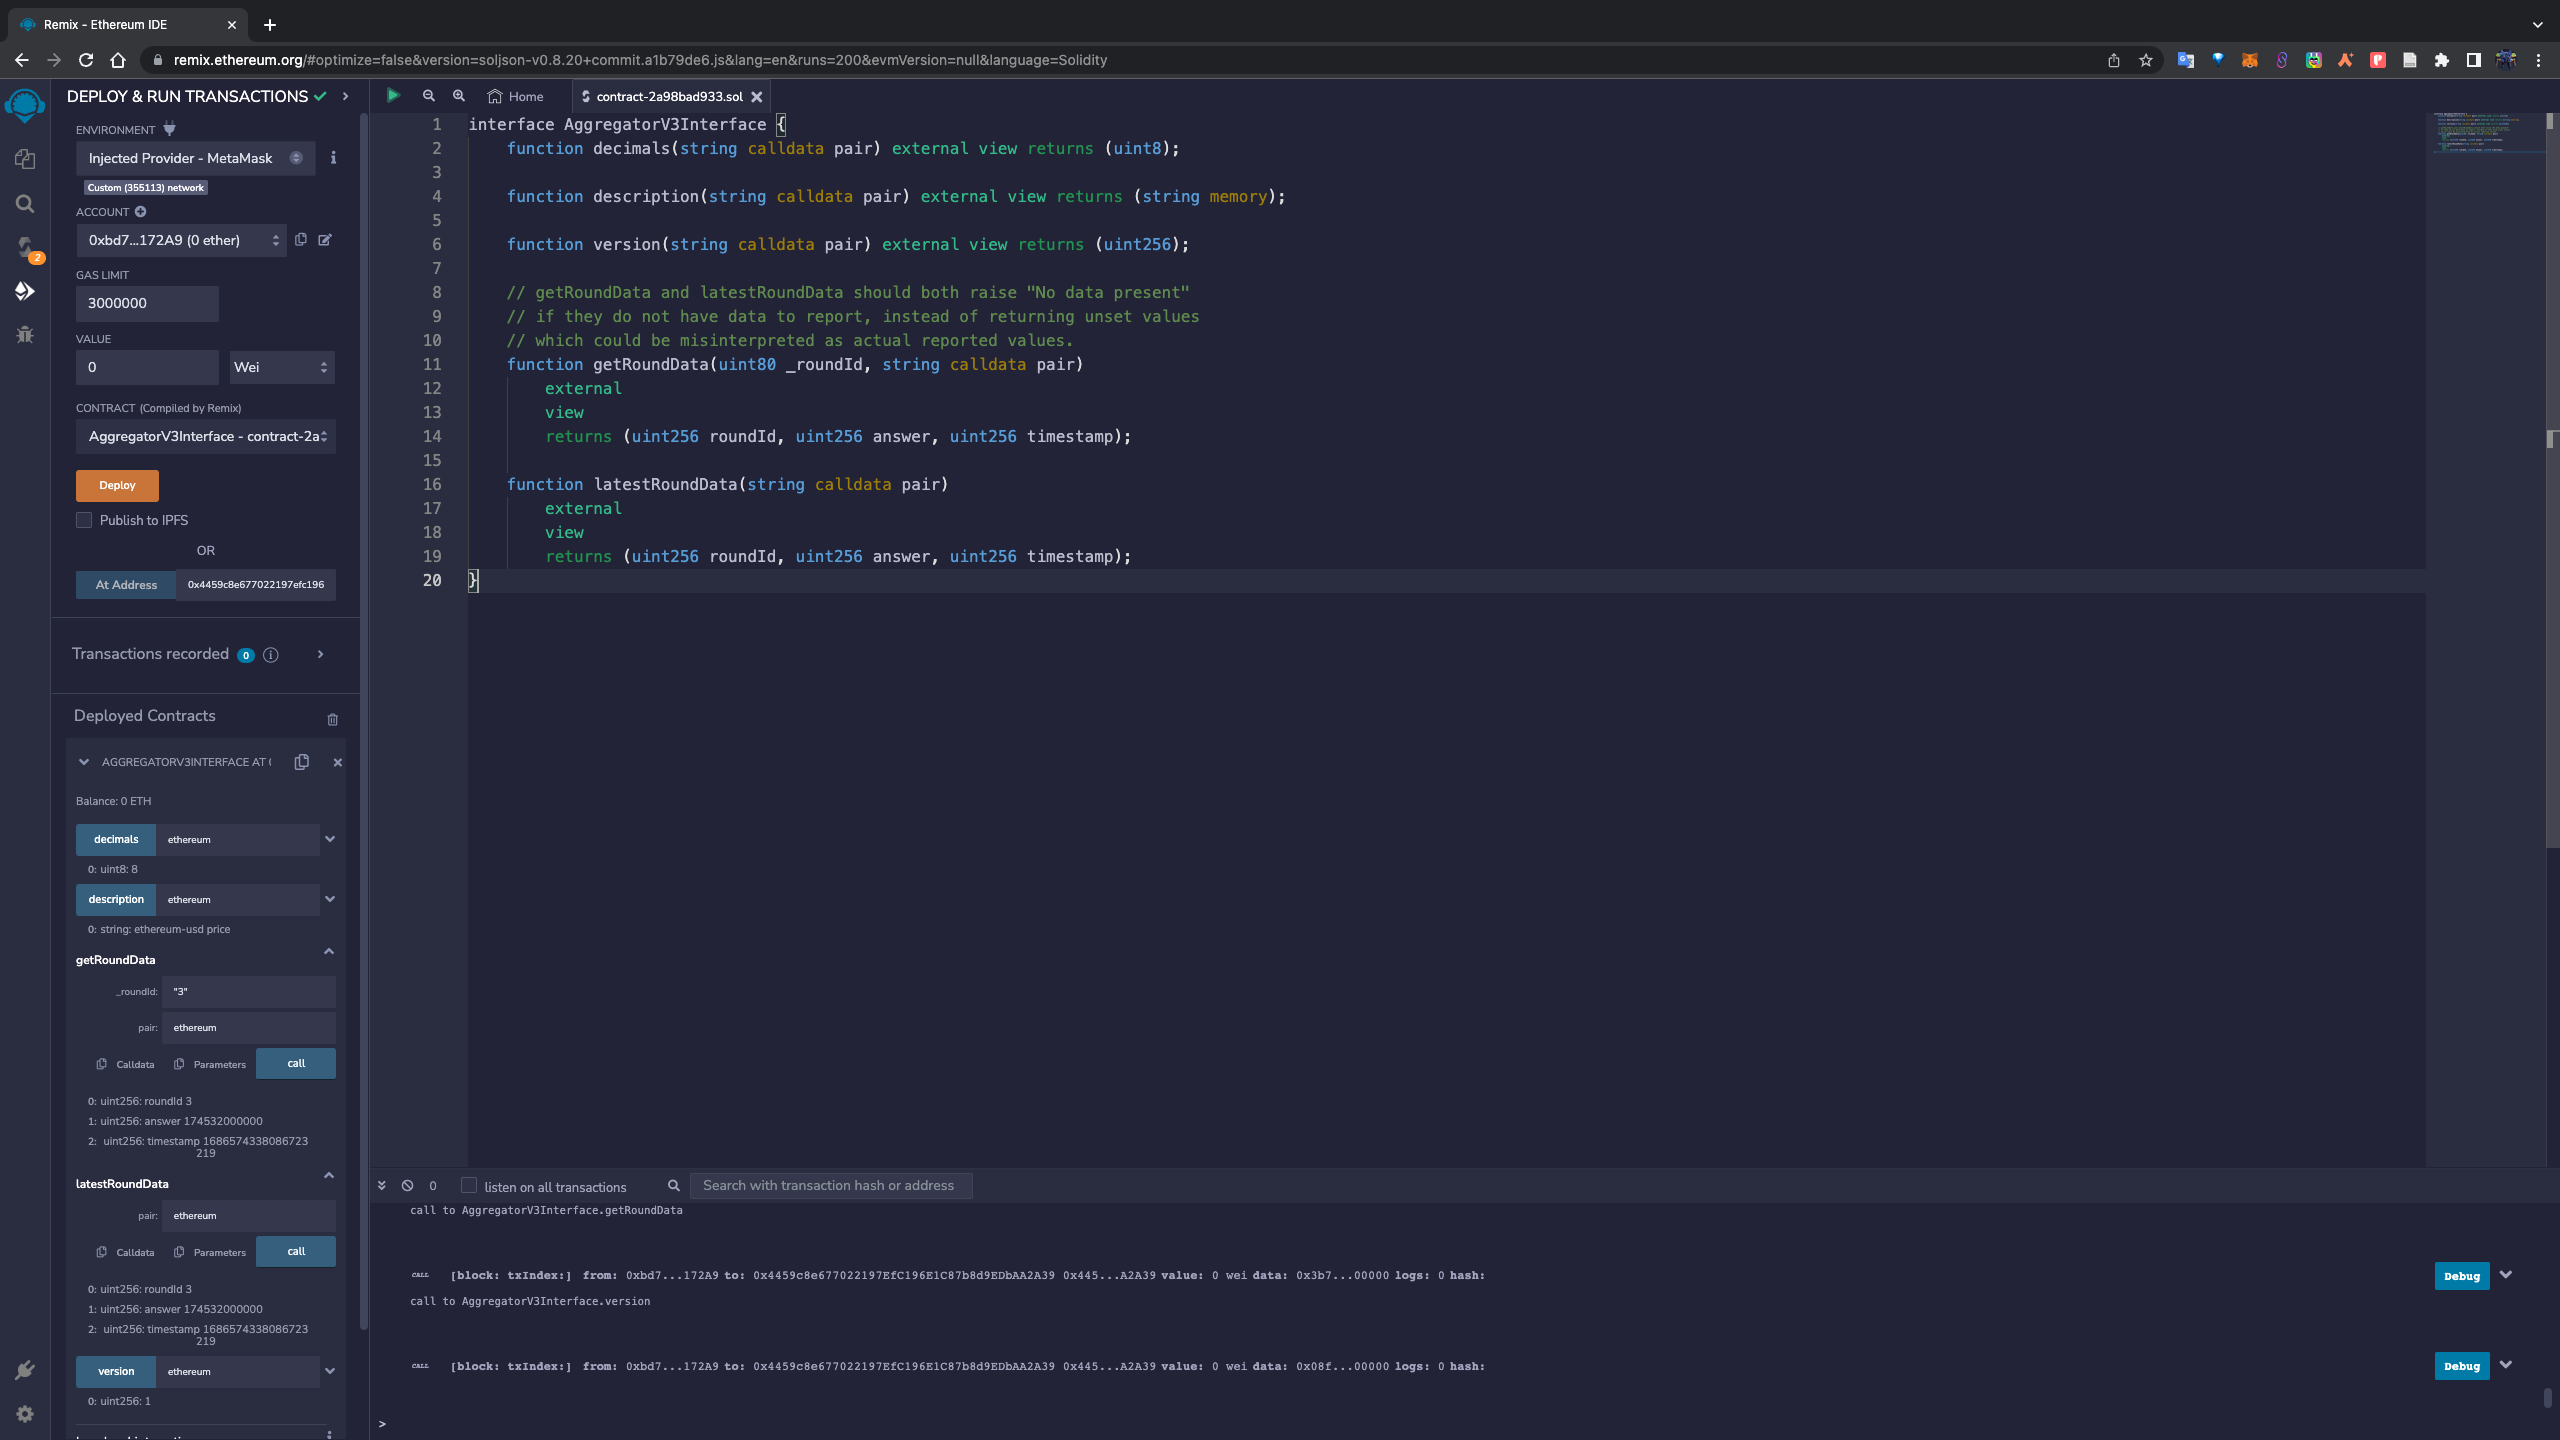Switch to the Home tab
This screenshot has width=2560, height=1440.
point(516,97)
